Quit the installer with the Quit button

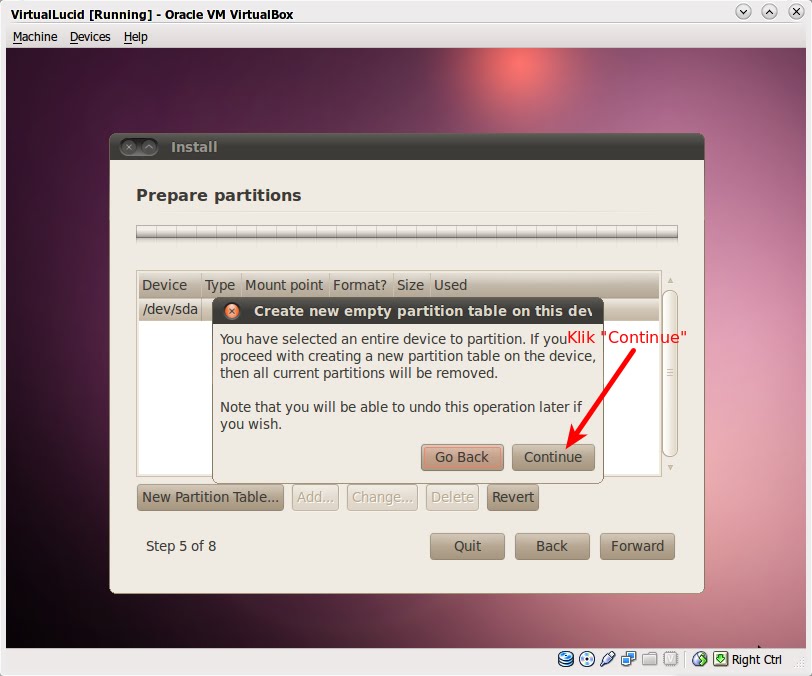click(467, 546)
